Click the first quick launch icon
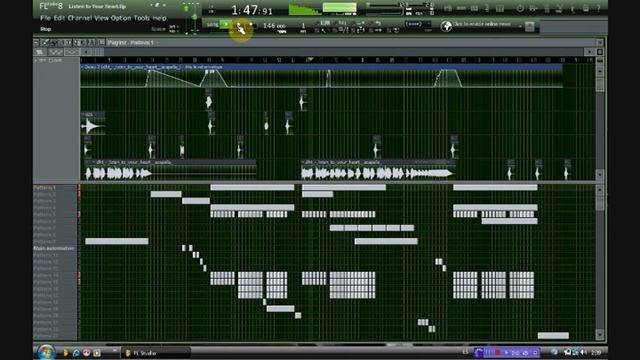This screenshot has width=640, height=360. coord(66,353)
